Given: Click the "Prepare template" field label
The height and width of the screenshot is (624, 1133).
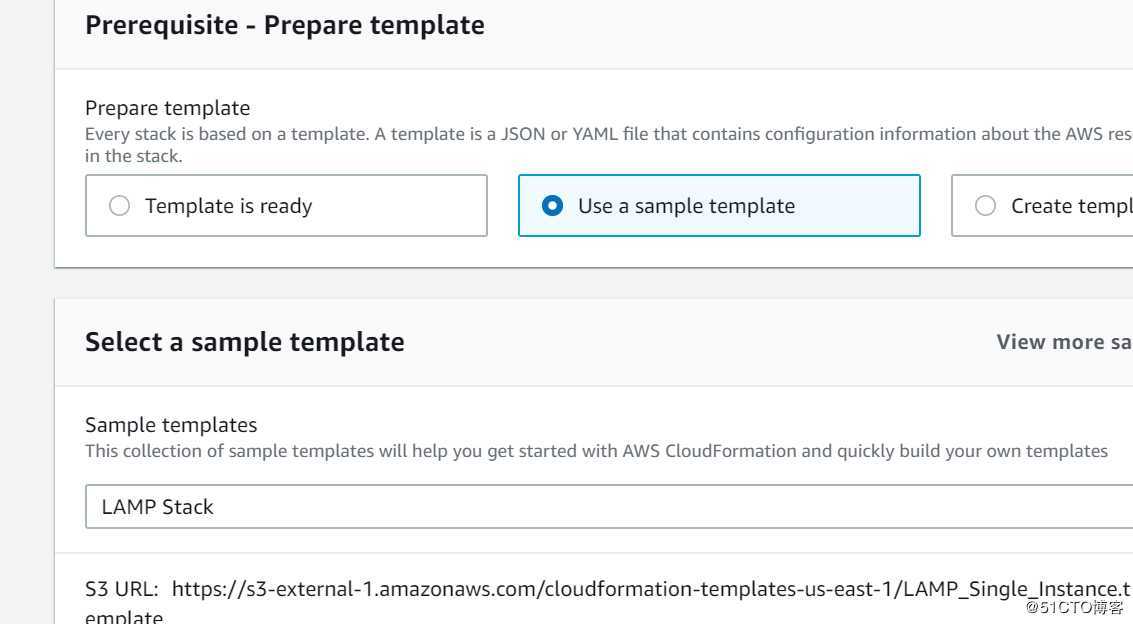Looking at the screenshot, I should [168, 108].
